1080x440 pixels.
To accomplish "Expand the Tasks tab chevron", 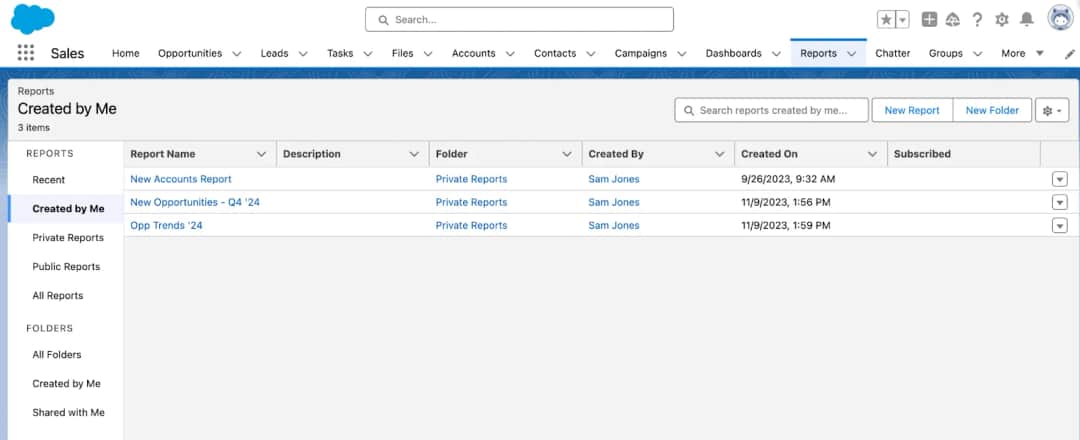I will (x=368, y=54).
